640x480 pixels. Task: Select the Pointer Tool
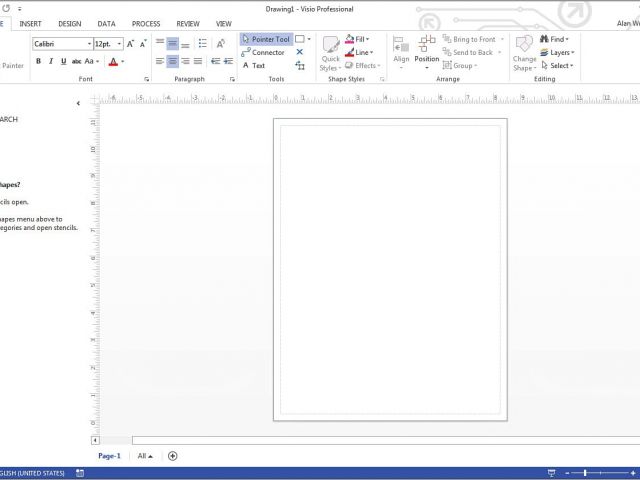click(265, 39)
